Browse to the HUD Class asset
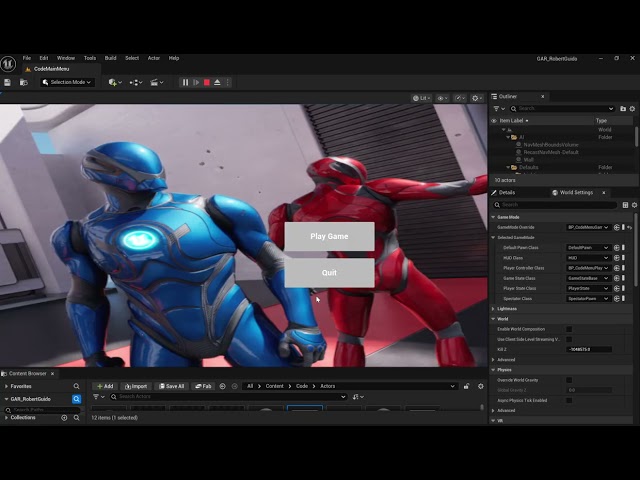Screen dimensions: 640x480 [617, 258]
